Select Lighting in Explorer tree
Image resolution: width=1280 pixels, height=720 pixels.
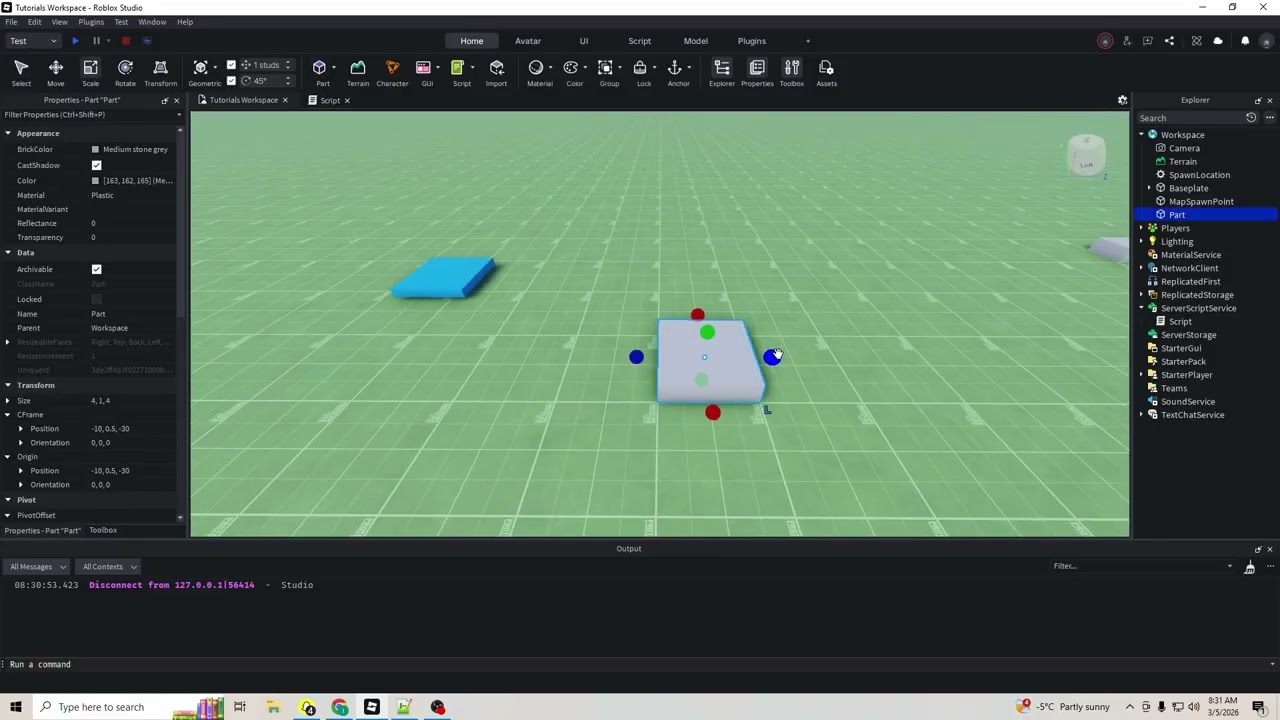click(x=1177, y=241)
